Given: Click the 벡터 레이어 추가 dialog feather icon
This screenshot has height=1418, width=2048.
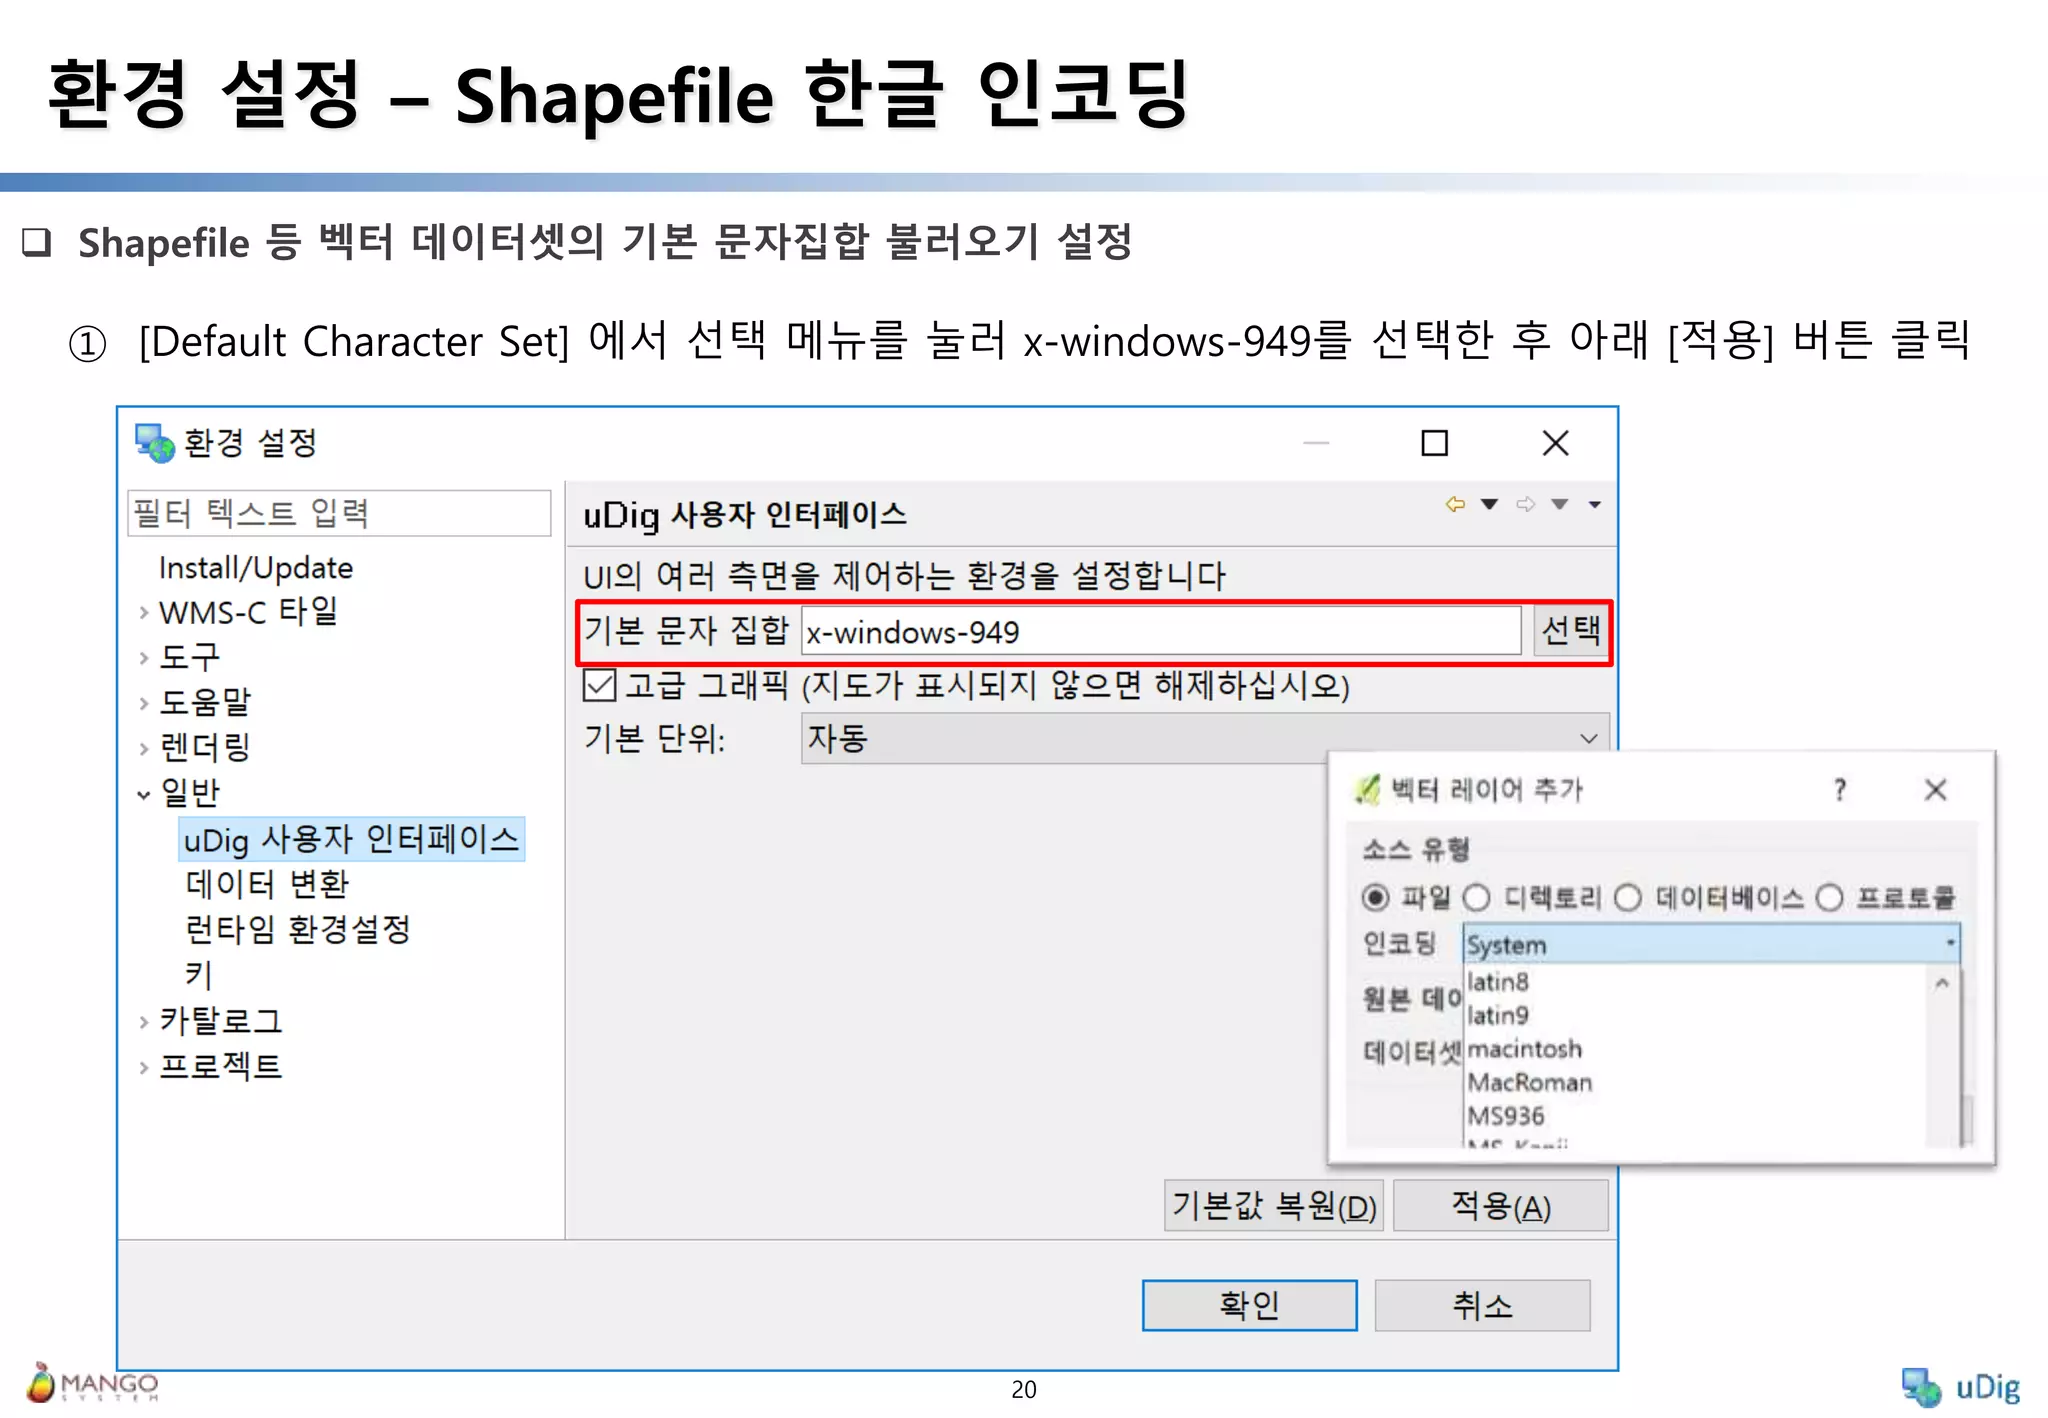Looking at the screenshot, I should click(1366, 790).
